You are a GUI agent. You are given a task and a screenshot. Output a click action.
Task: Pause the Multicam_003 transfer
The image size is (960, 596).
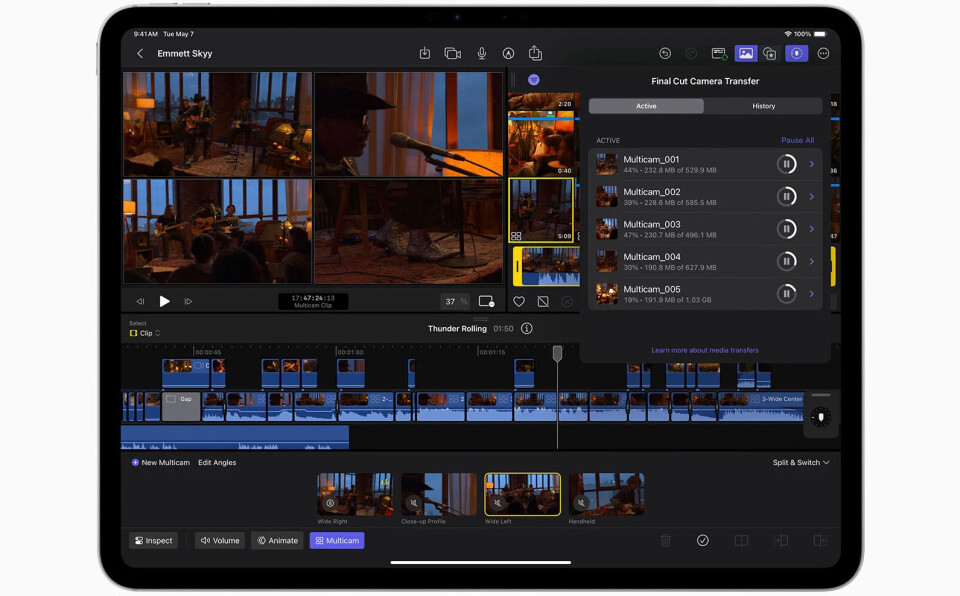[787, 229]
